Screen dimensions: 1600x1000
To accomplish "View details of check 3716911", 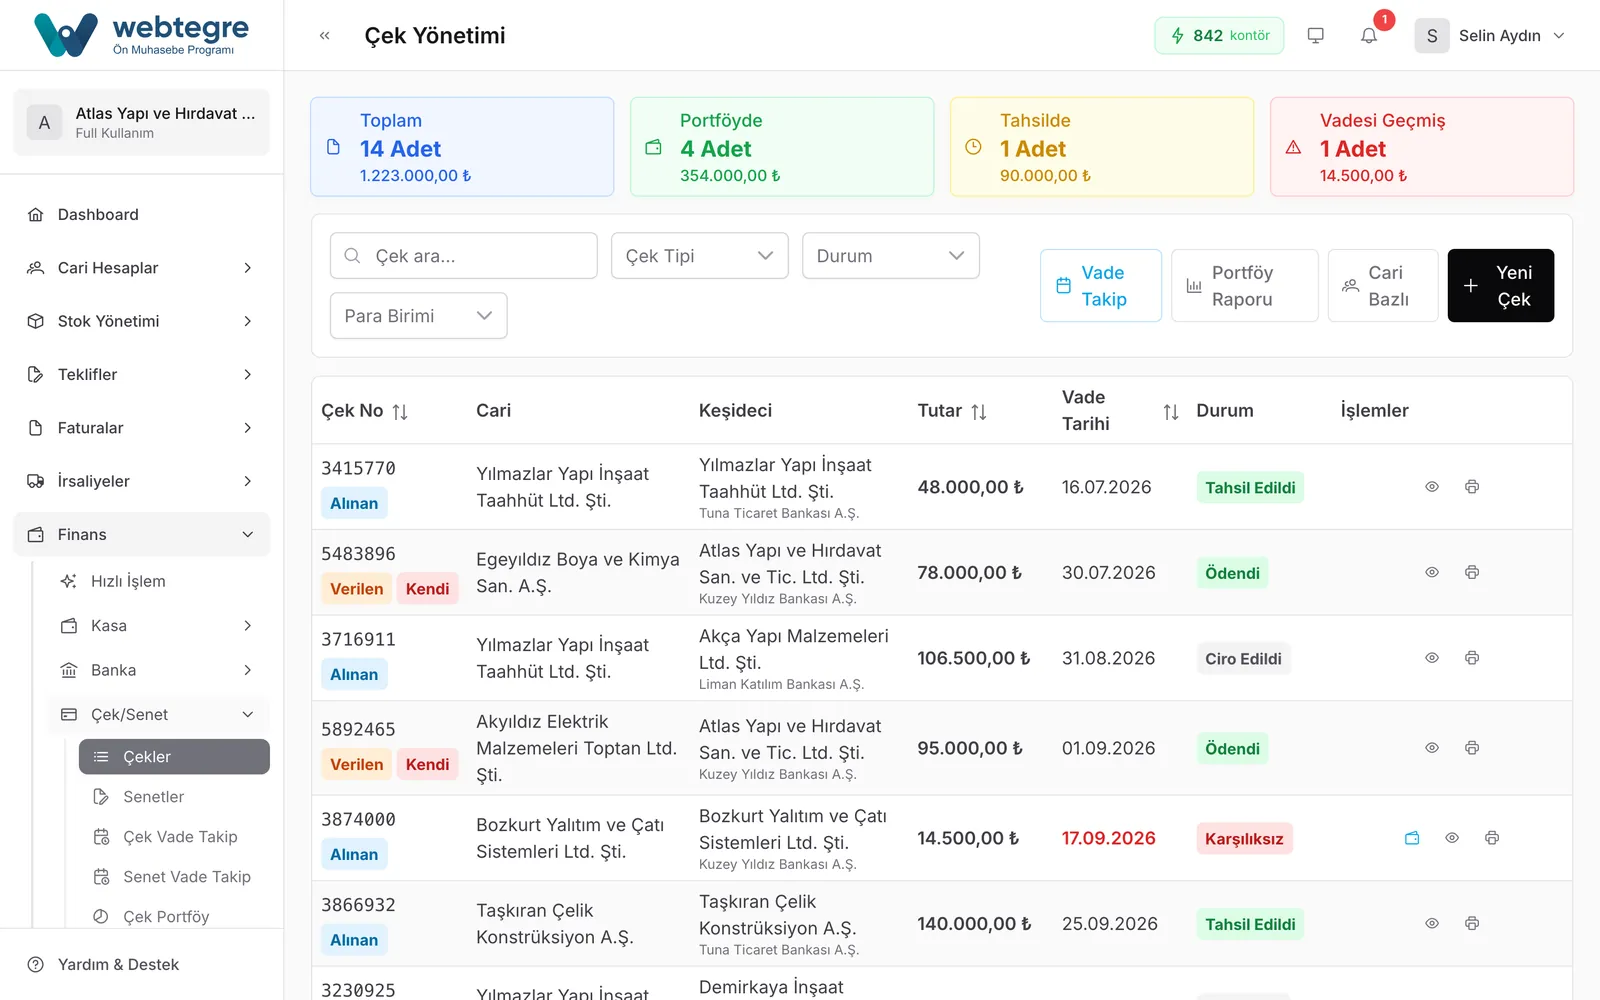I will tap(1432, 658).
